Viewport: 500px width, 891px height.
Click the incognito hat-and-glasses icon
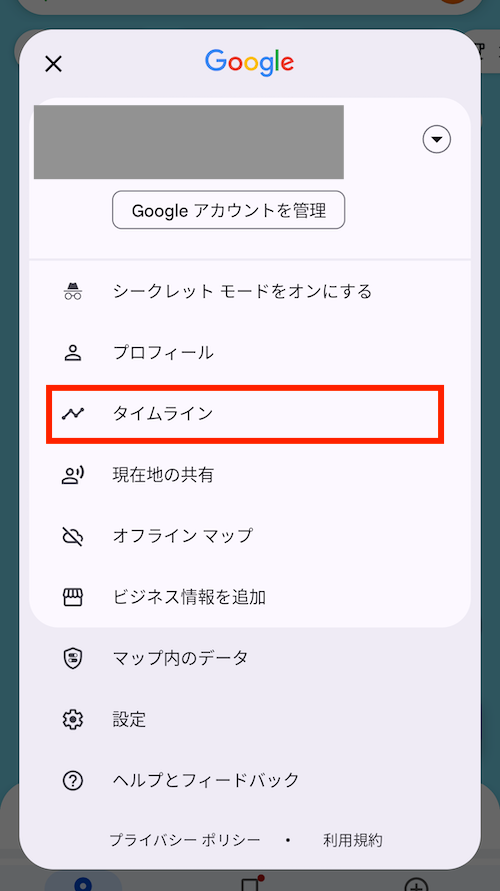pos(73,292)
